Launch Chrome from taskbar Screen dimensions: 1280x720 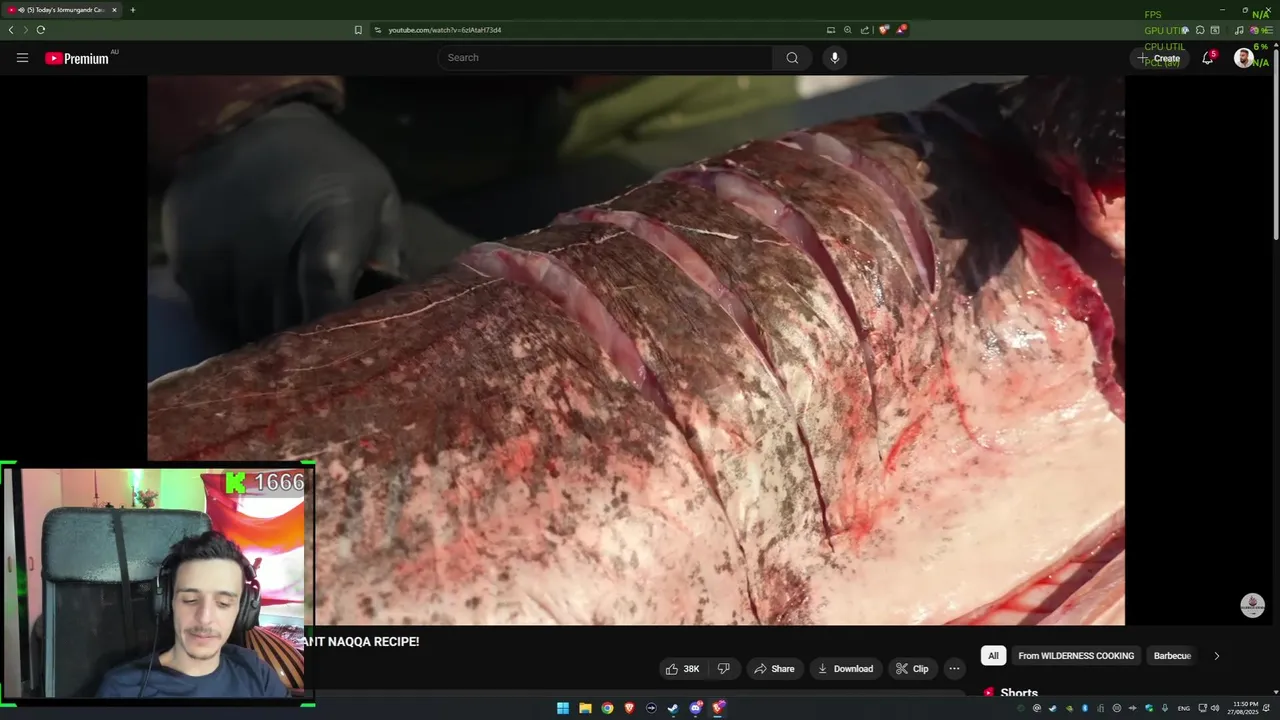(x=607, y=708)
